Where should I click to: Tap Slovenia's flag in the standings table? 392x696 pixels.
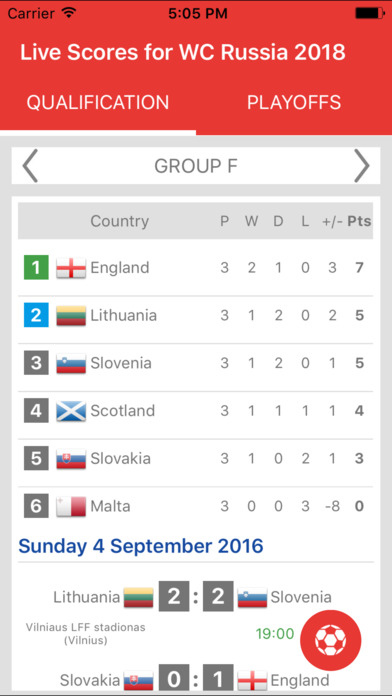click(71, 363)
